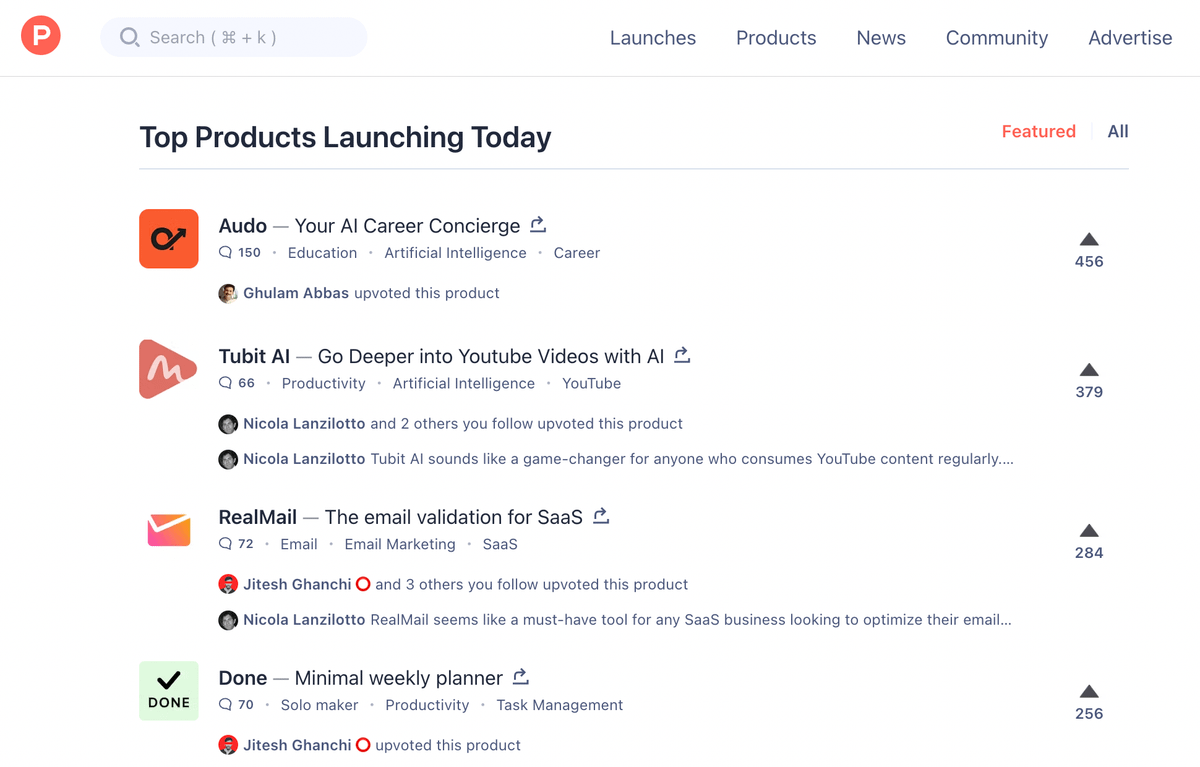
Task: Click the share icon next to Audo
Action: tap(538, 225)
